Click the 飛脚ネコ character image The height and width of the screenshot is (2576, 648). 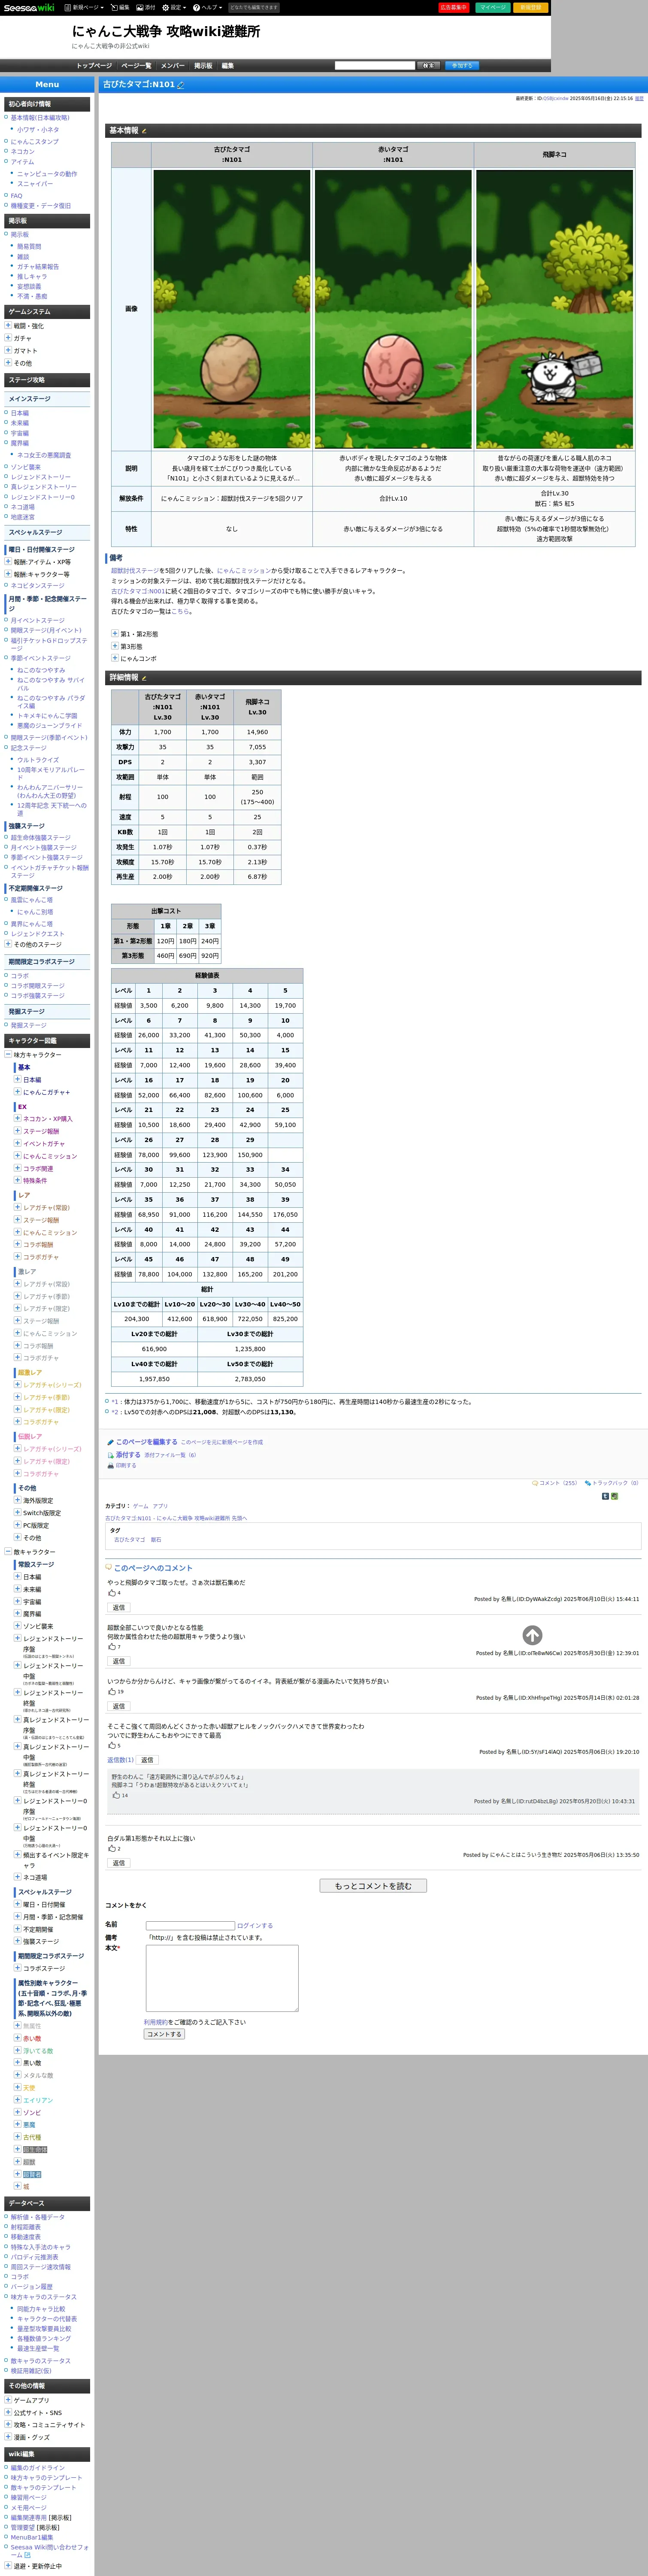coord(554,309)
